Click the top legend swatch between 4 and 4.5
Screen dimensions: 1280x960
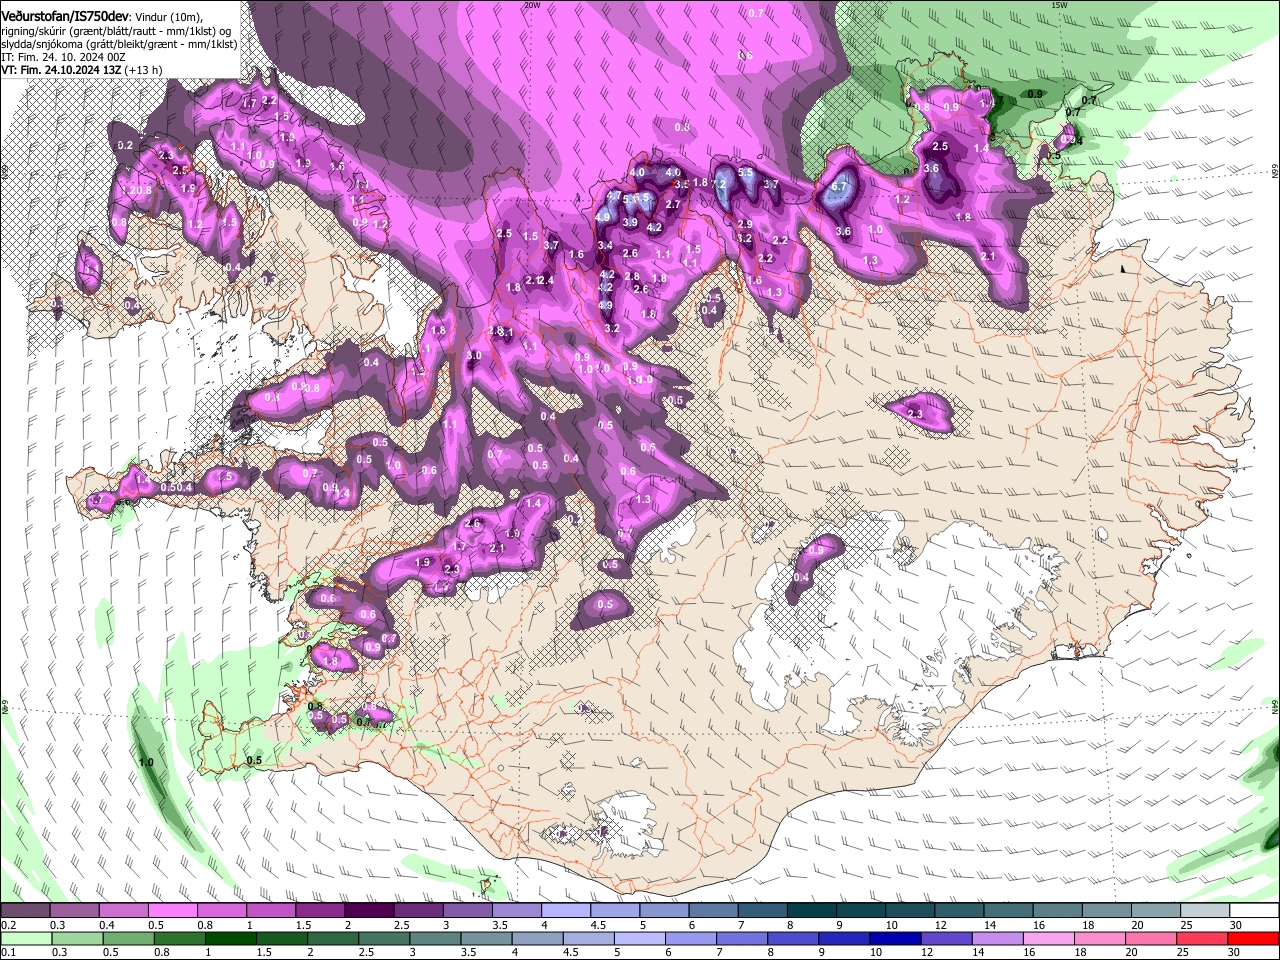coord(564,911)
